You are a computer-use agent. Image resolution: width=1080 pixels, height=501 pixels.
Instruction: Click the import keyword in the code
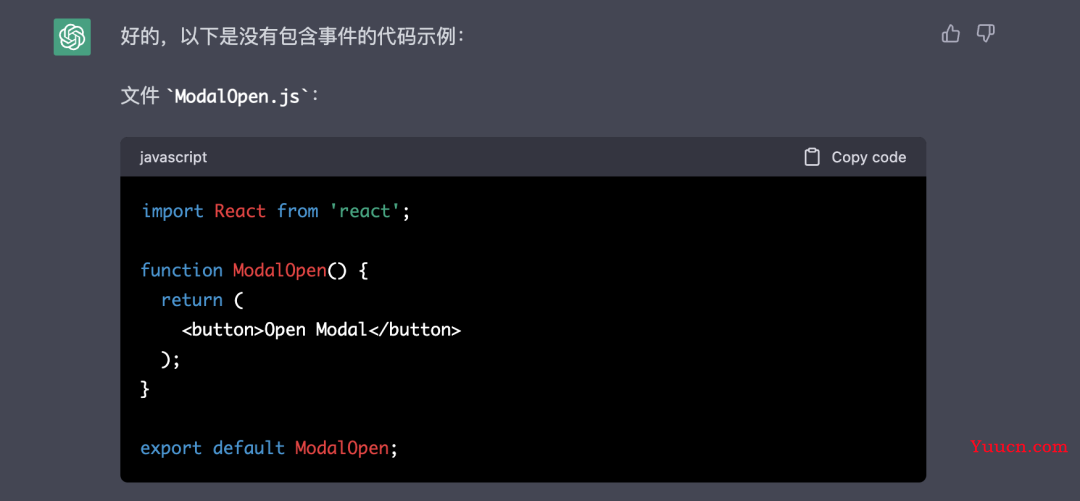[x=172, y=211]
